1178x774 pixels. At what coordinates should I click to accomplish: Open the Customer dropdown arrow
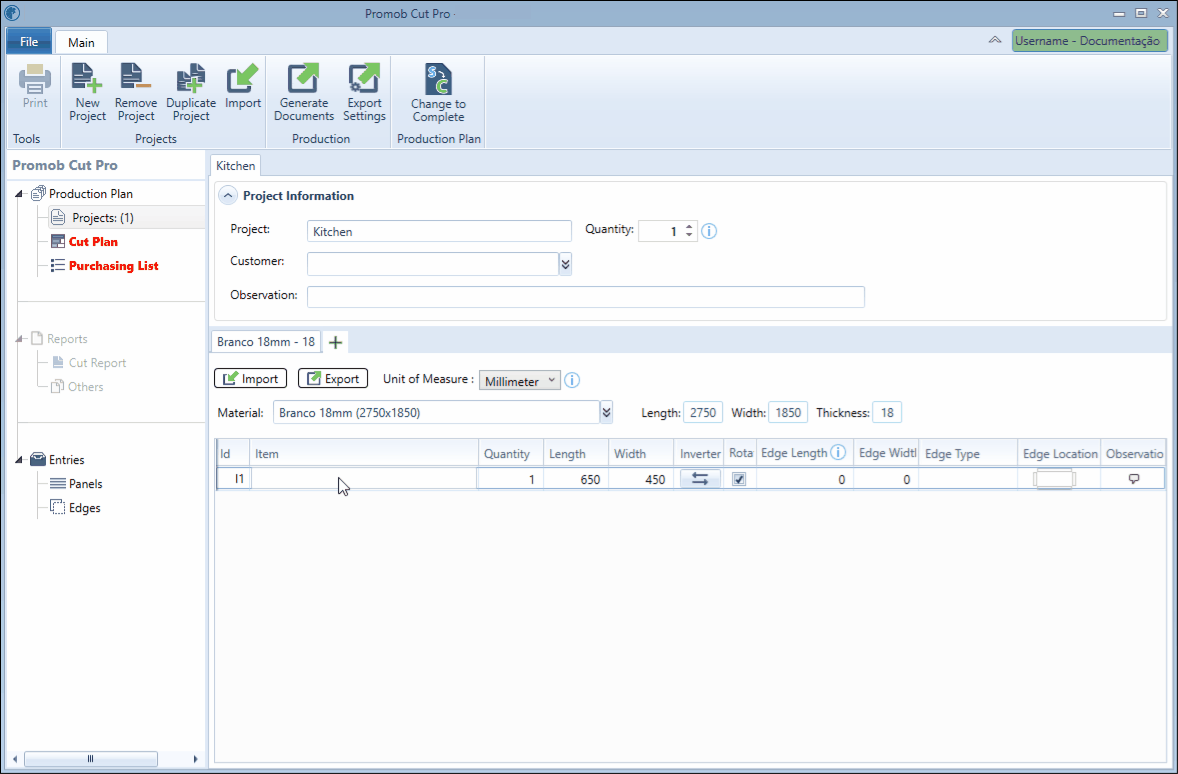point(566,264)
